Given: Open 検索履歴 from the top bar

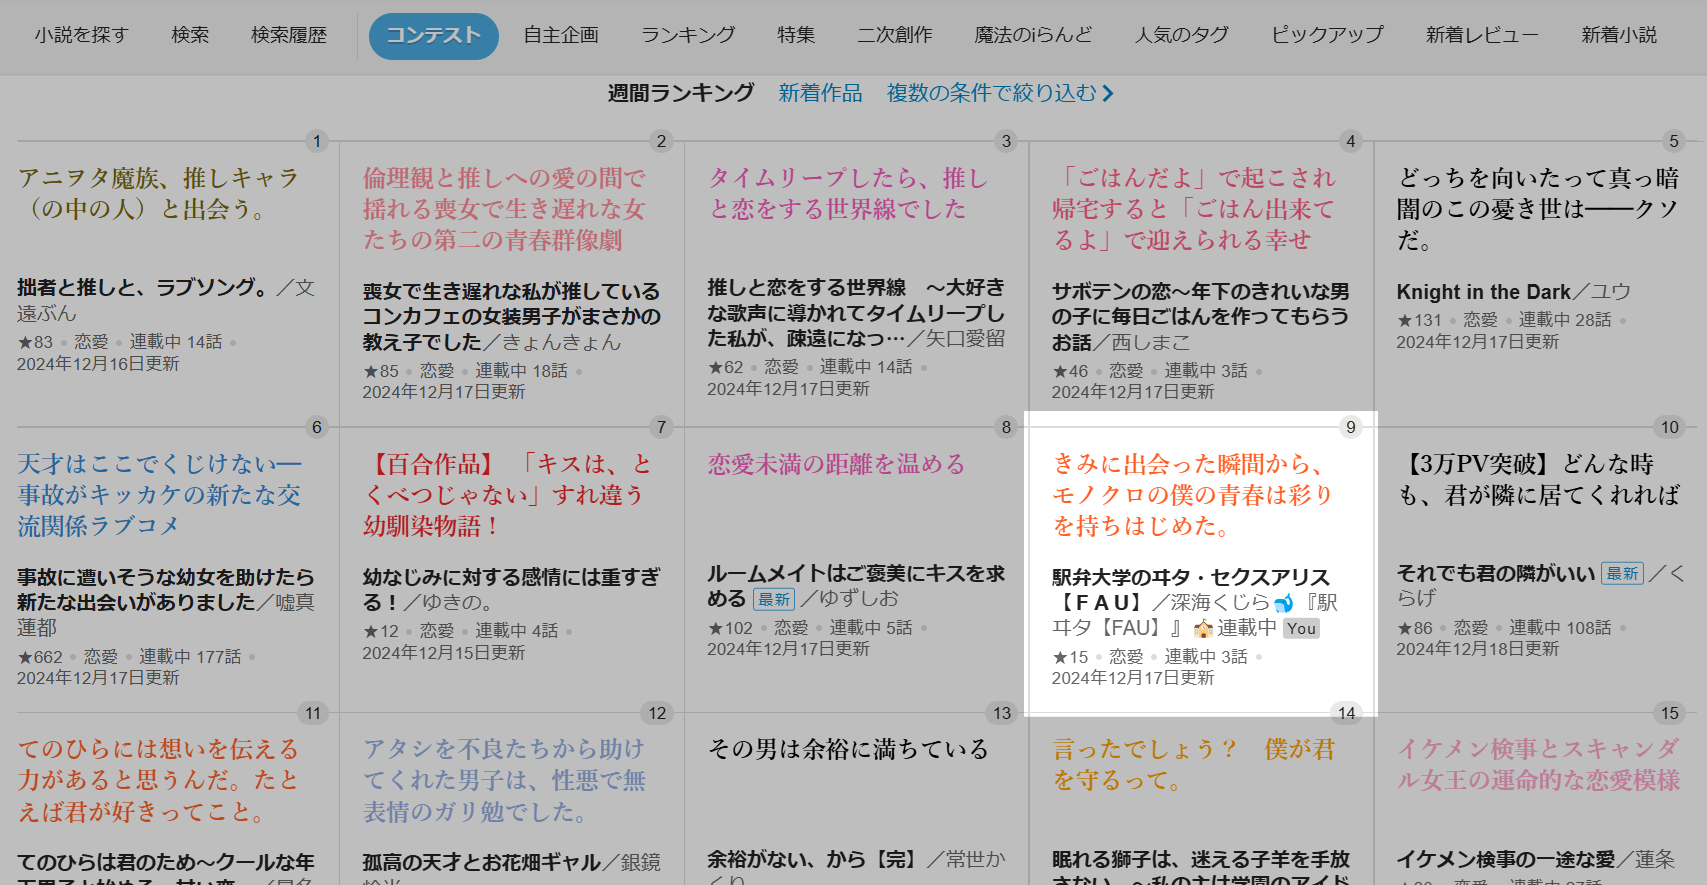Looking at the screenshot, I should click(288, 35).
